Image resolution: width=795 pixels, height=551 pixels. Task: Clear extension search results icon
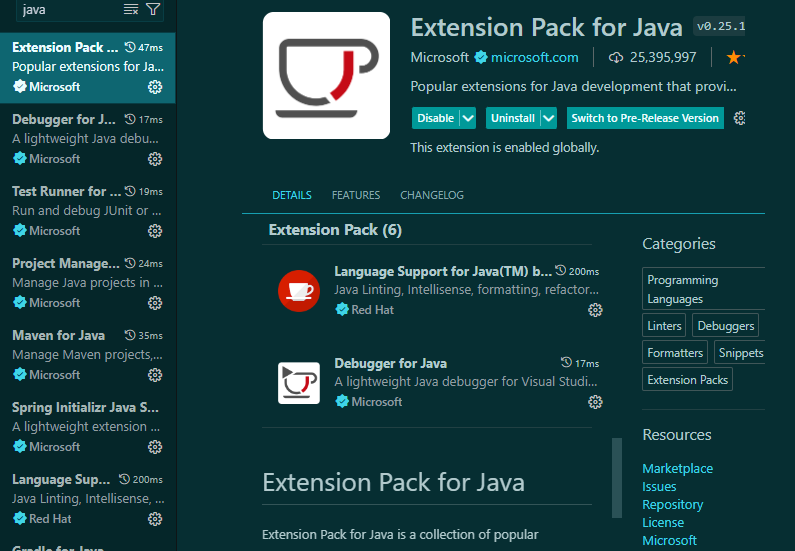click(131, 9)
